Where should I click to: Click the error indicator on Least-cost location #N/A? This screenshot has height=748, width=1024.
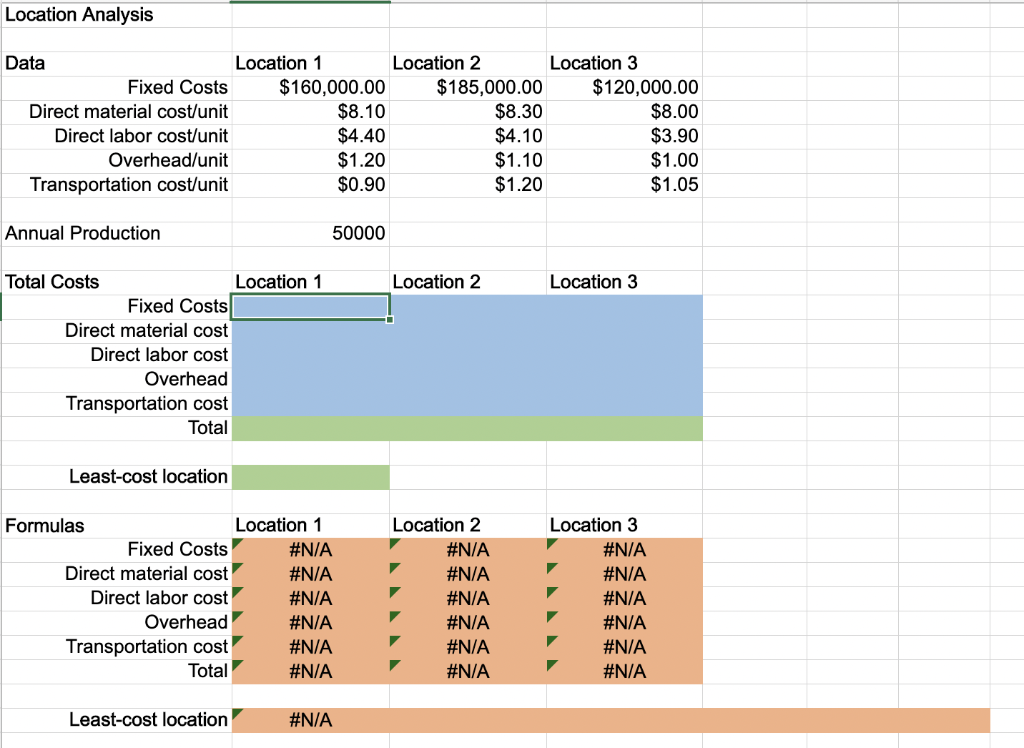pos(238,715)
